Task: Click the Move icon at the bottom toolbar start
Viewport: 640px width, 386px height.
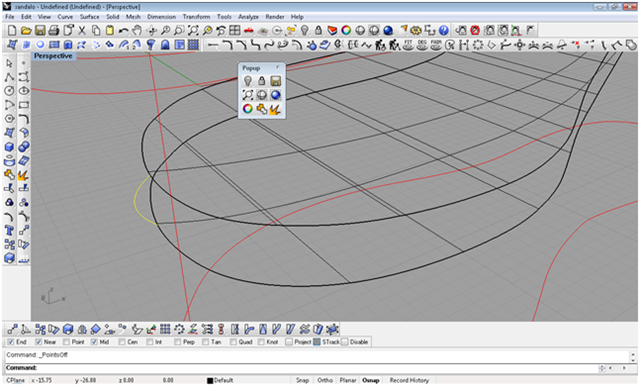Action: pos(12,329)
